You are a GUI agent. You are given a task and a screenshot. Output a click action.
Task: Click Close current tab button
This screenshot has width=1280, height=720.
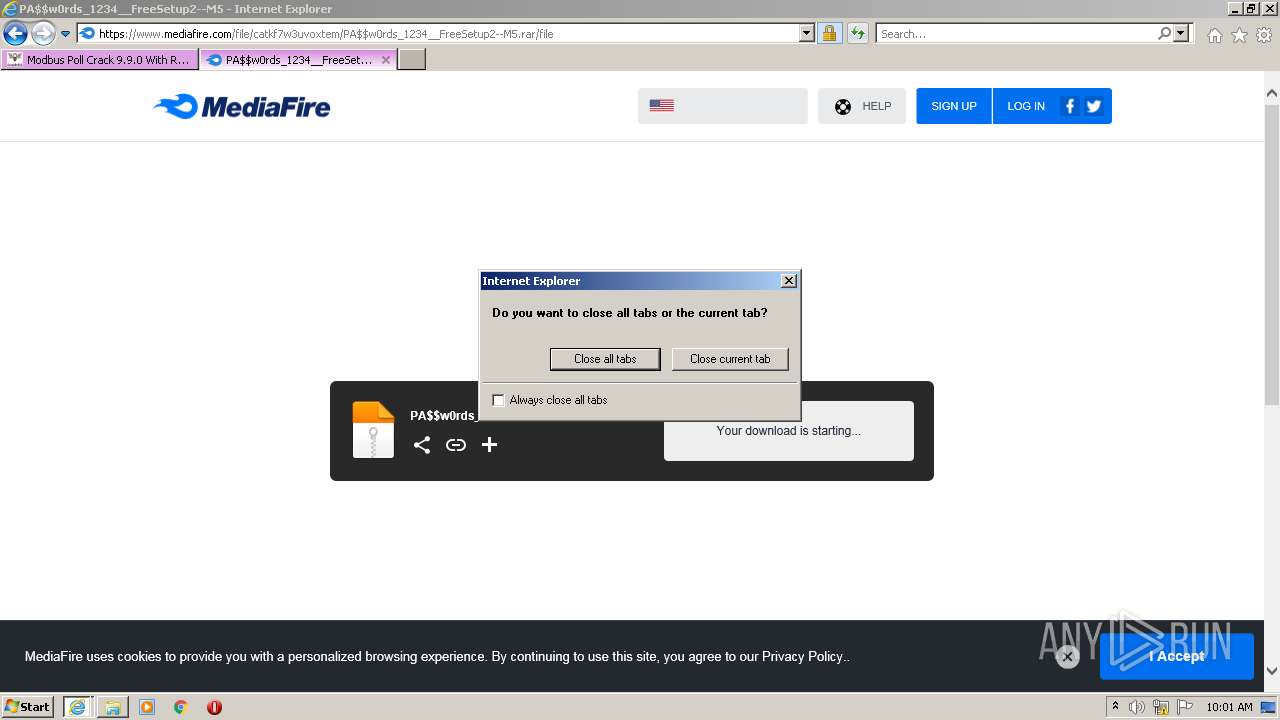pyautogui.click(x=730, y=359)
